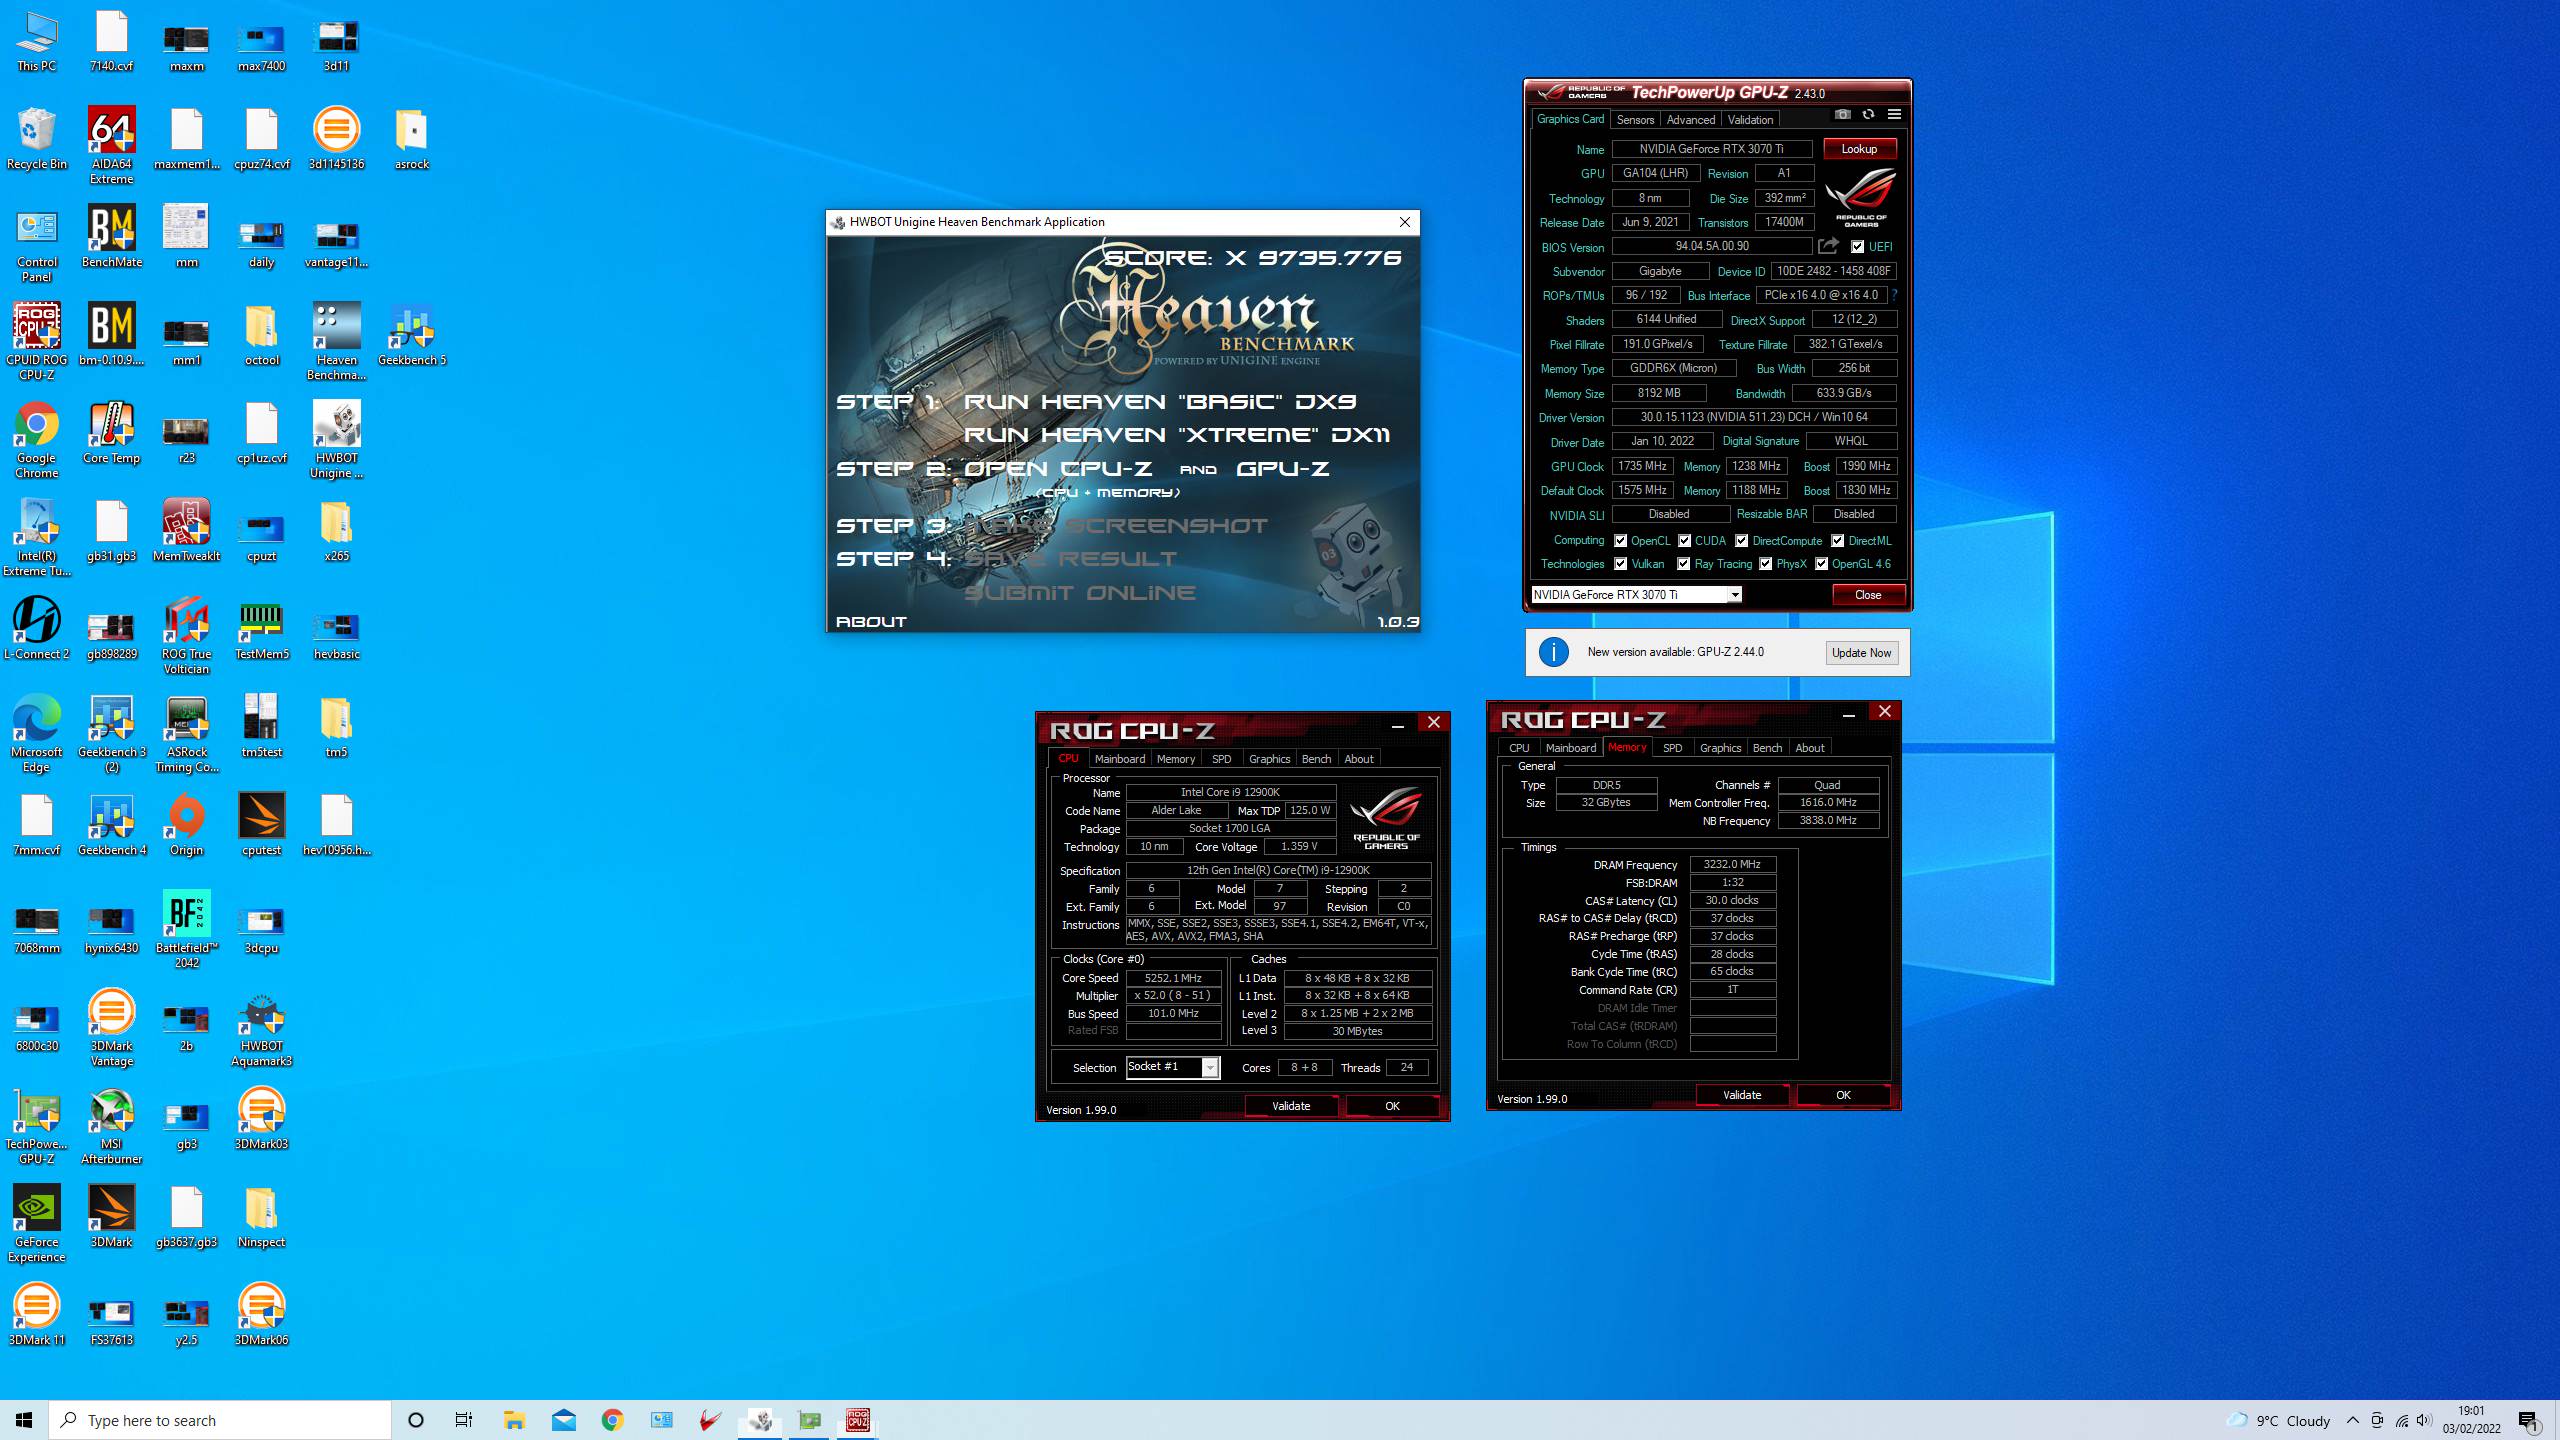Toggle the OpenGL 4.6 checkbox

1821,564
